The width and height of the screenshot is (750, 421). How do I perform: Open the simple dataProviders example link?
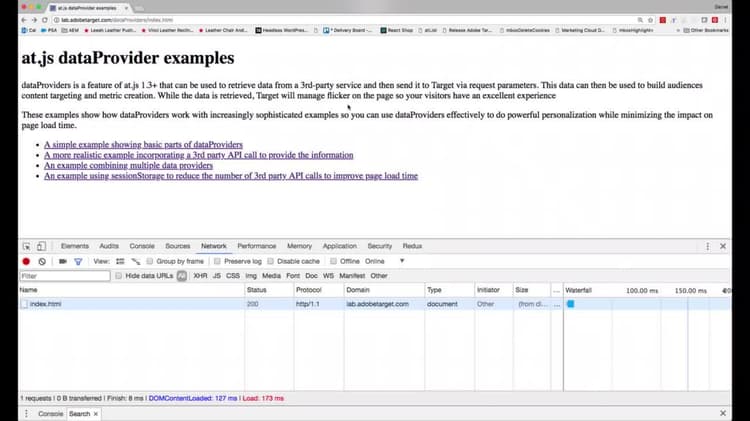coord(143,144)
